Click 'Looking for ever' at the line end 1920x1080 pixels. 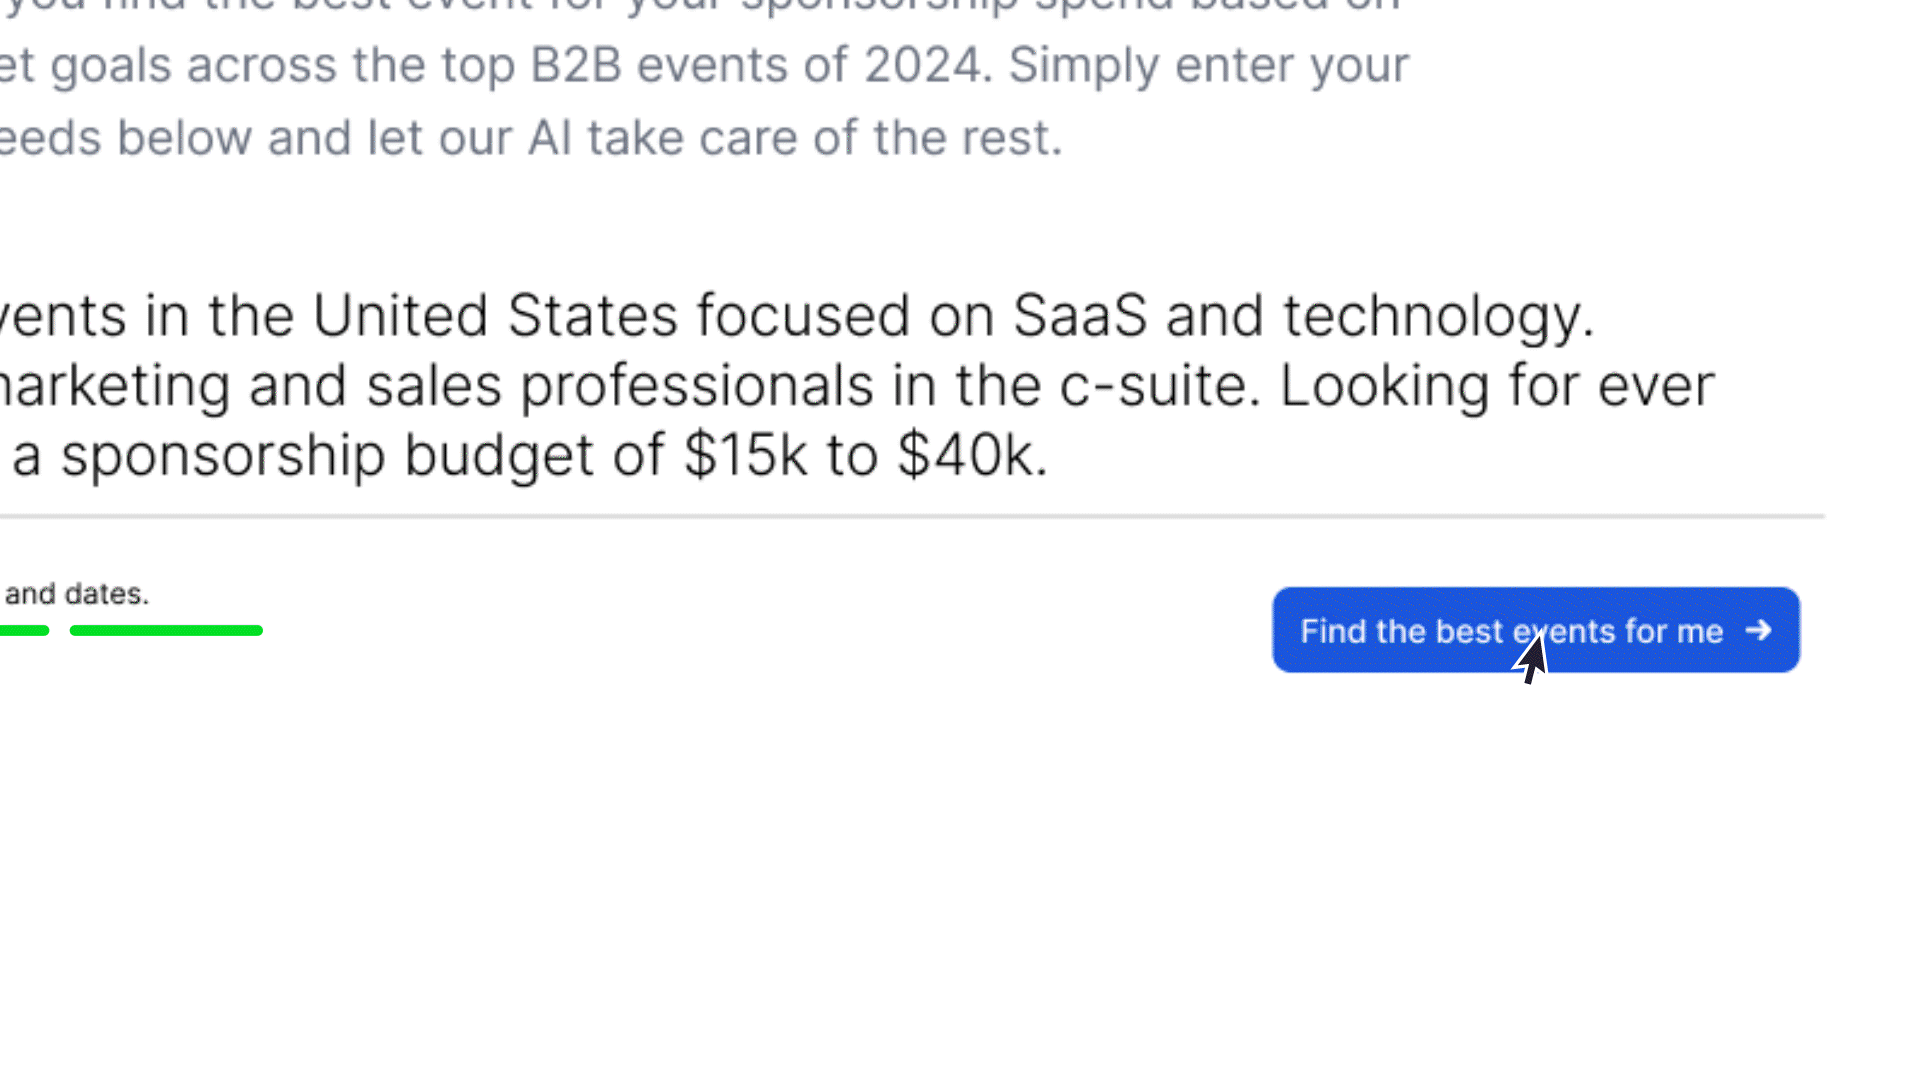[1497, 386]
